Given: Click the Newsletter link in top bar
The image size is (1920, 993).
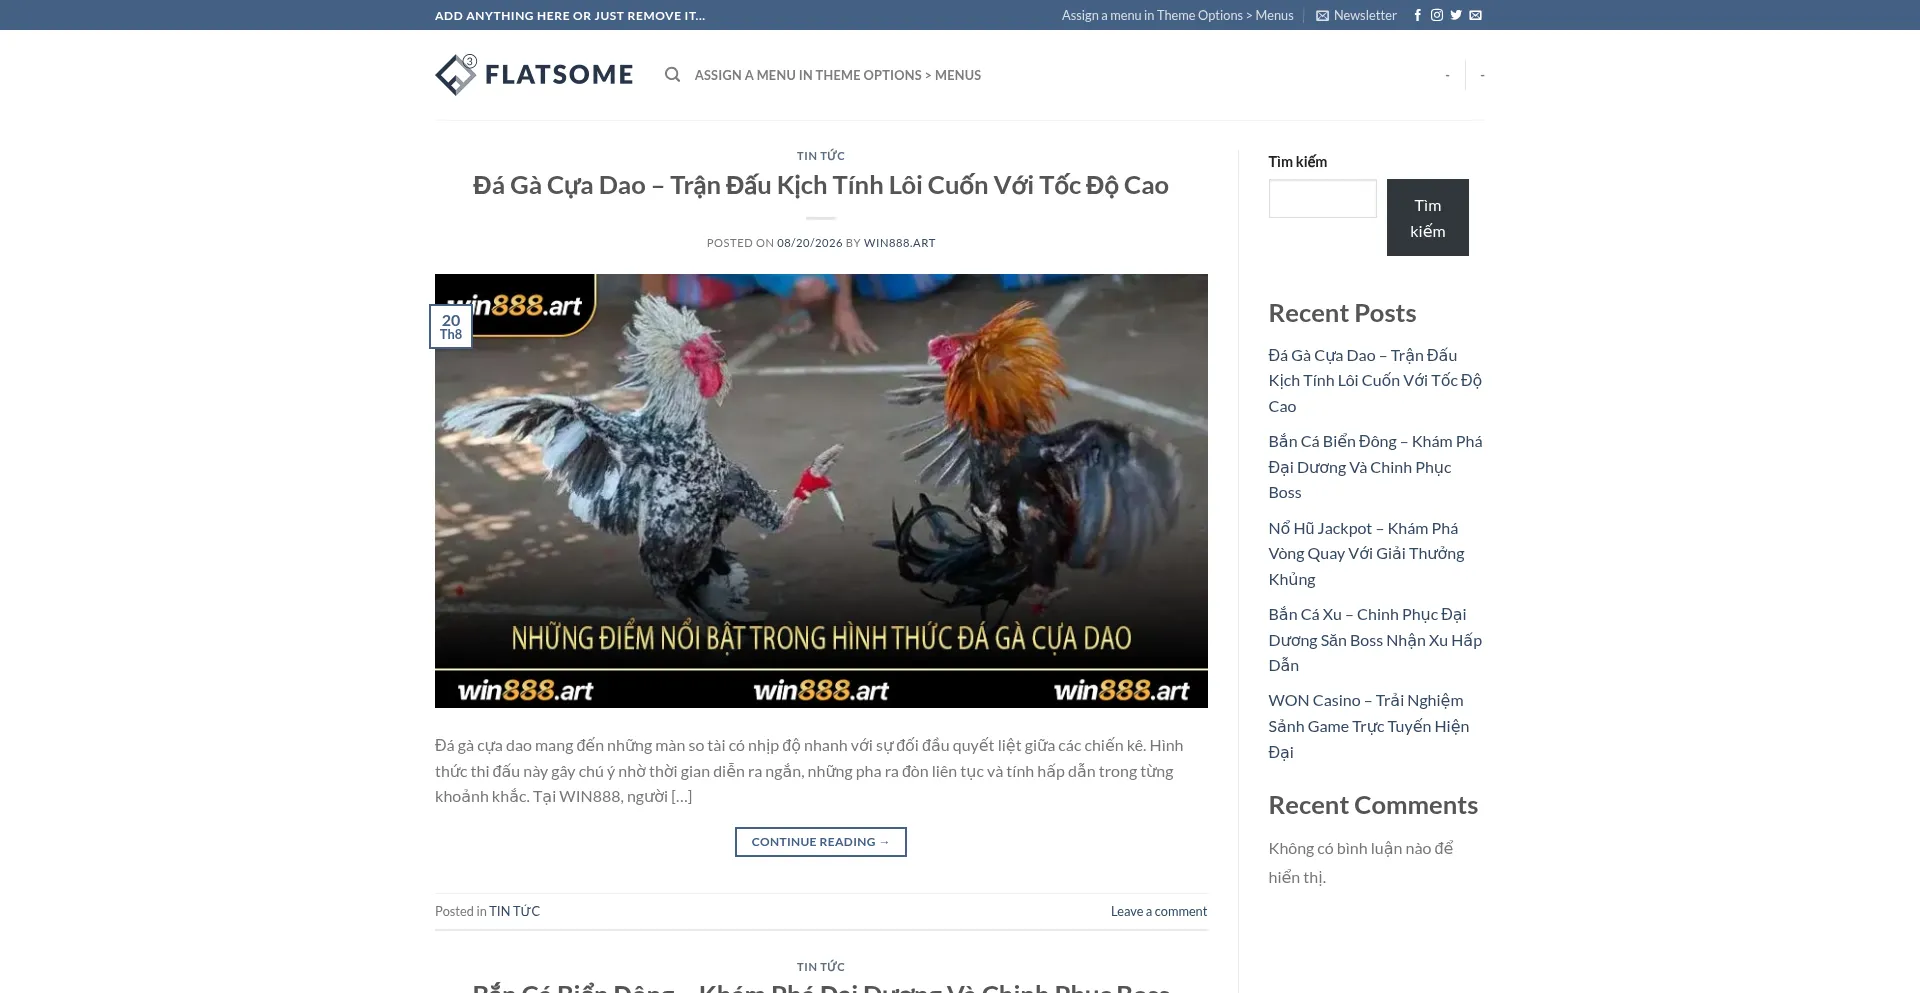Looking at the screenshot, I should point(1356,15).
